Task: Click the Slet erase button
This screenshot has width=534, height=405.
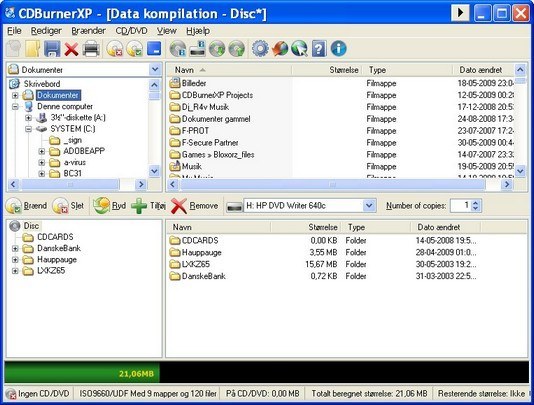Action: (68, 206)
